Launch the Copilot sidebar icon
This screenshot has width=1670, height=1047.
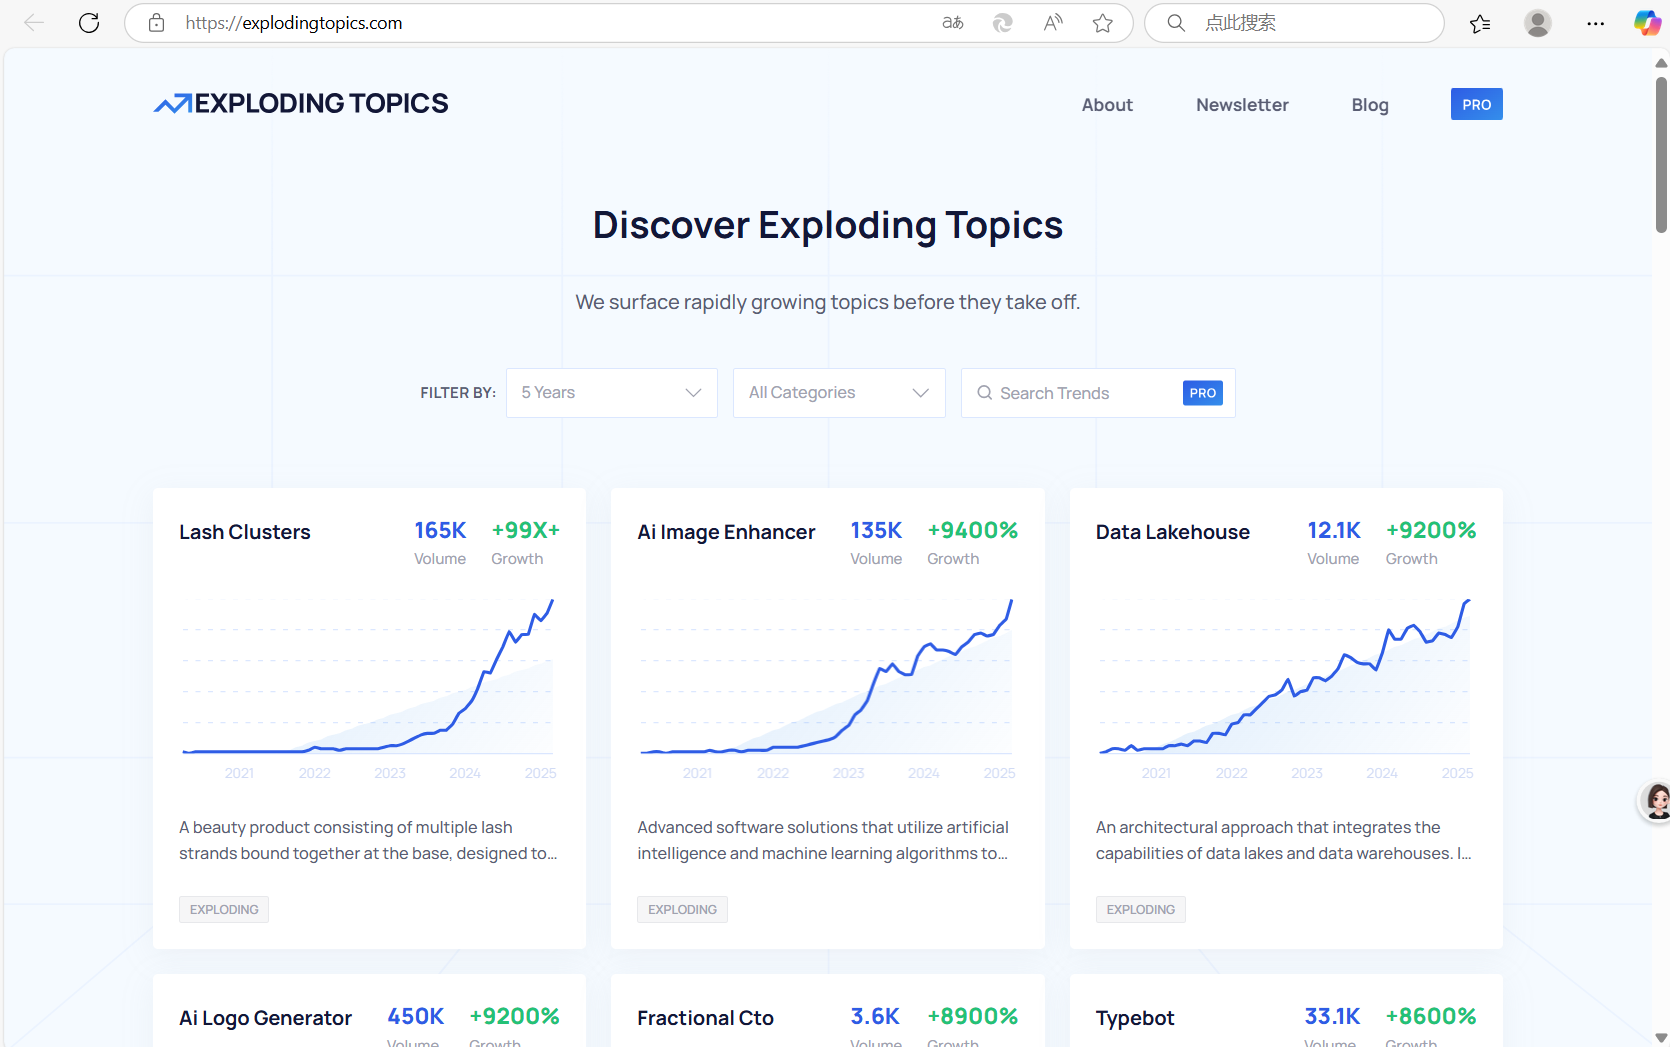click(x=1647, y=23)
